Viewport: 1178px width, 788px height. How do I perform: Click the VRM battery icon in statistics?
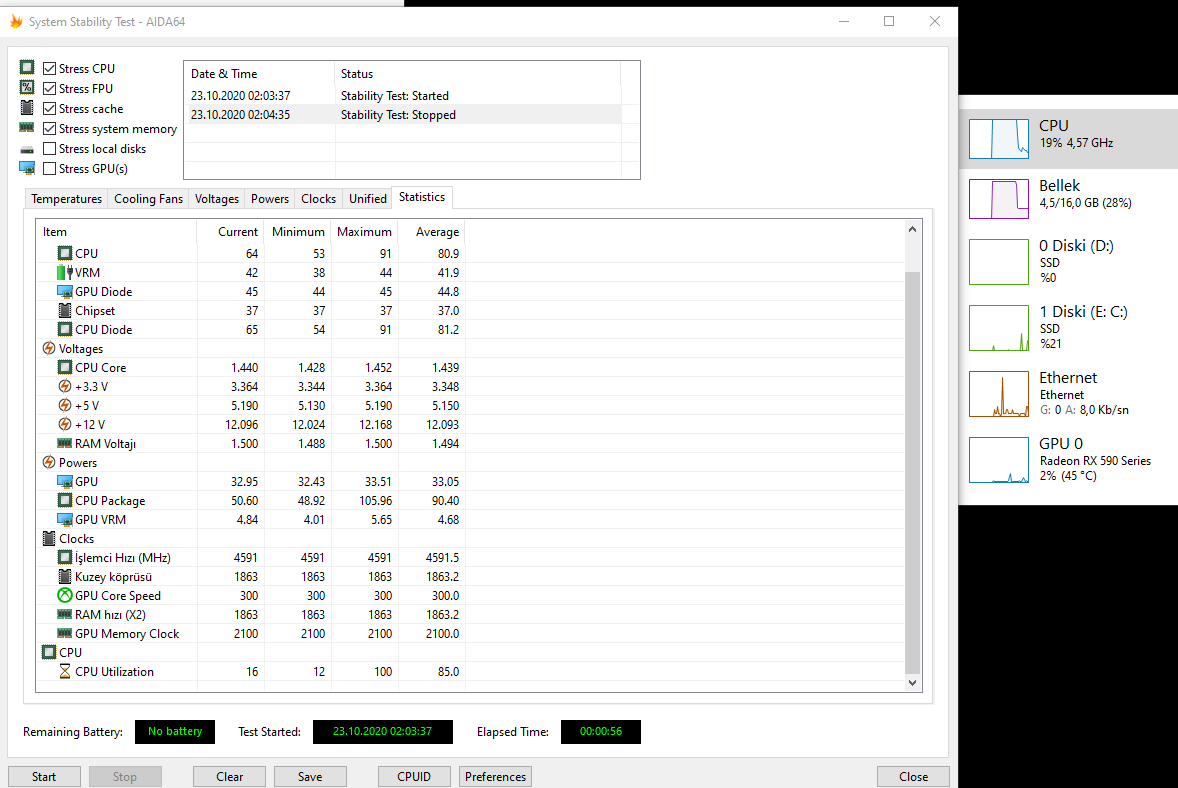coord(65,272)
